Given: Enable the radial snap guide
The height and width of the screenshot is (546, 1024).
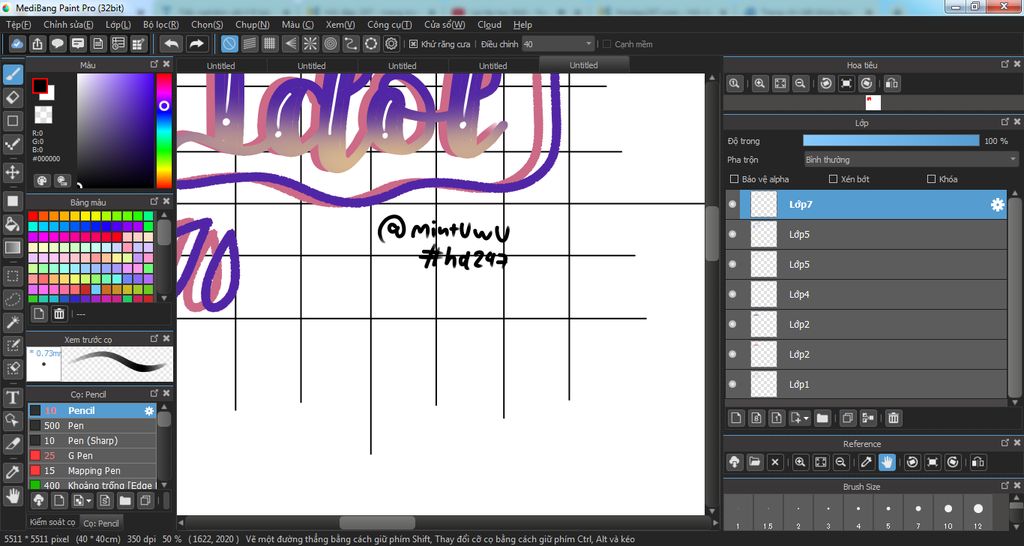Looking at the screenshot, I should [x=310, y=44].
